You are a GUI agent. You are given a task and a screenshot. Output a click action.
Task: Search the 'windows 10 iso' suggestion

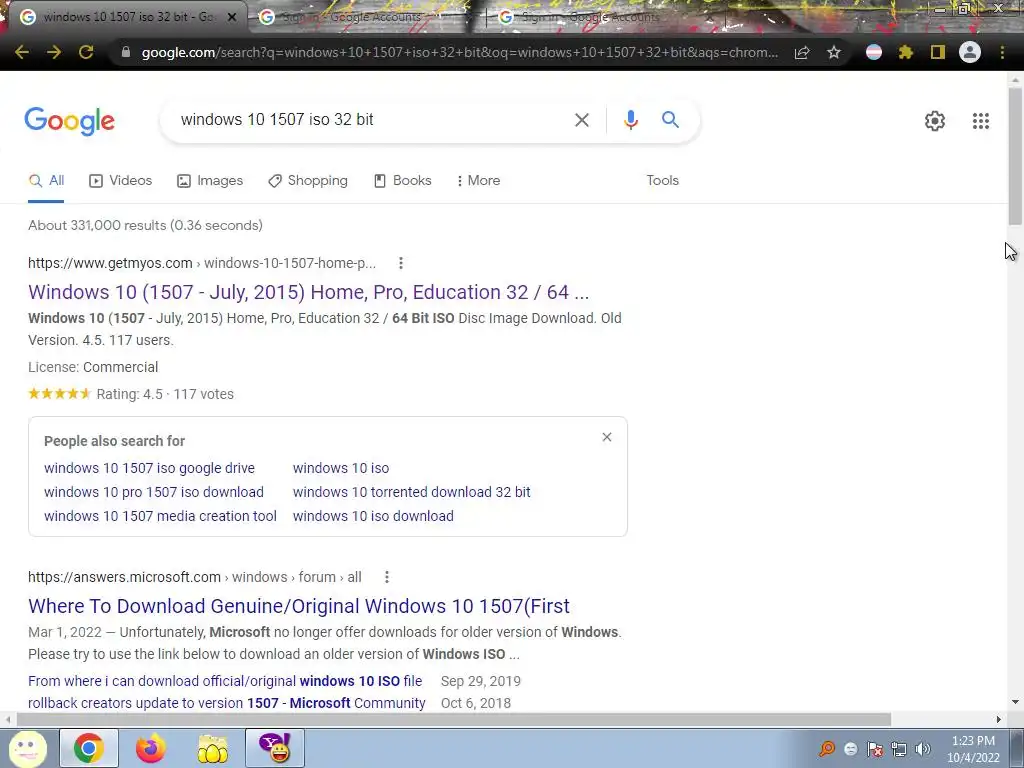coord(340,468)
